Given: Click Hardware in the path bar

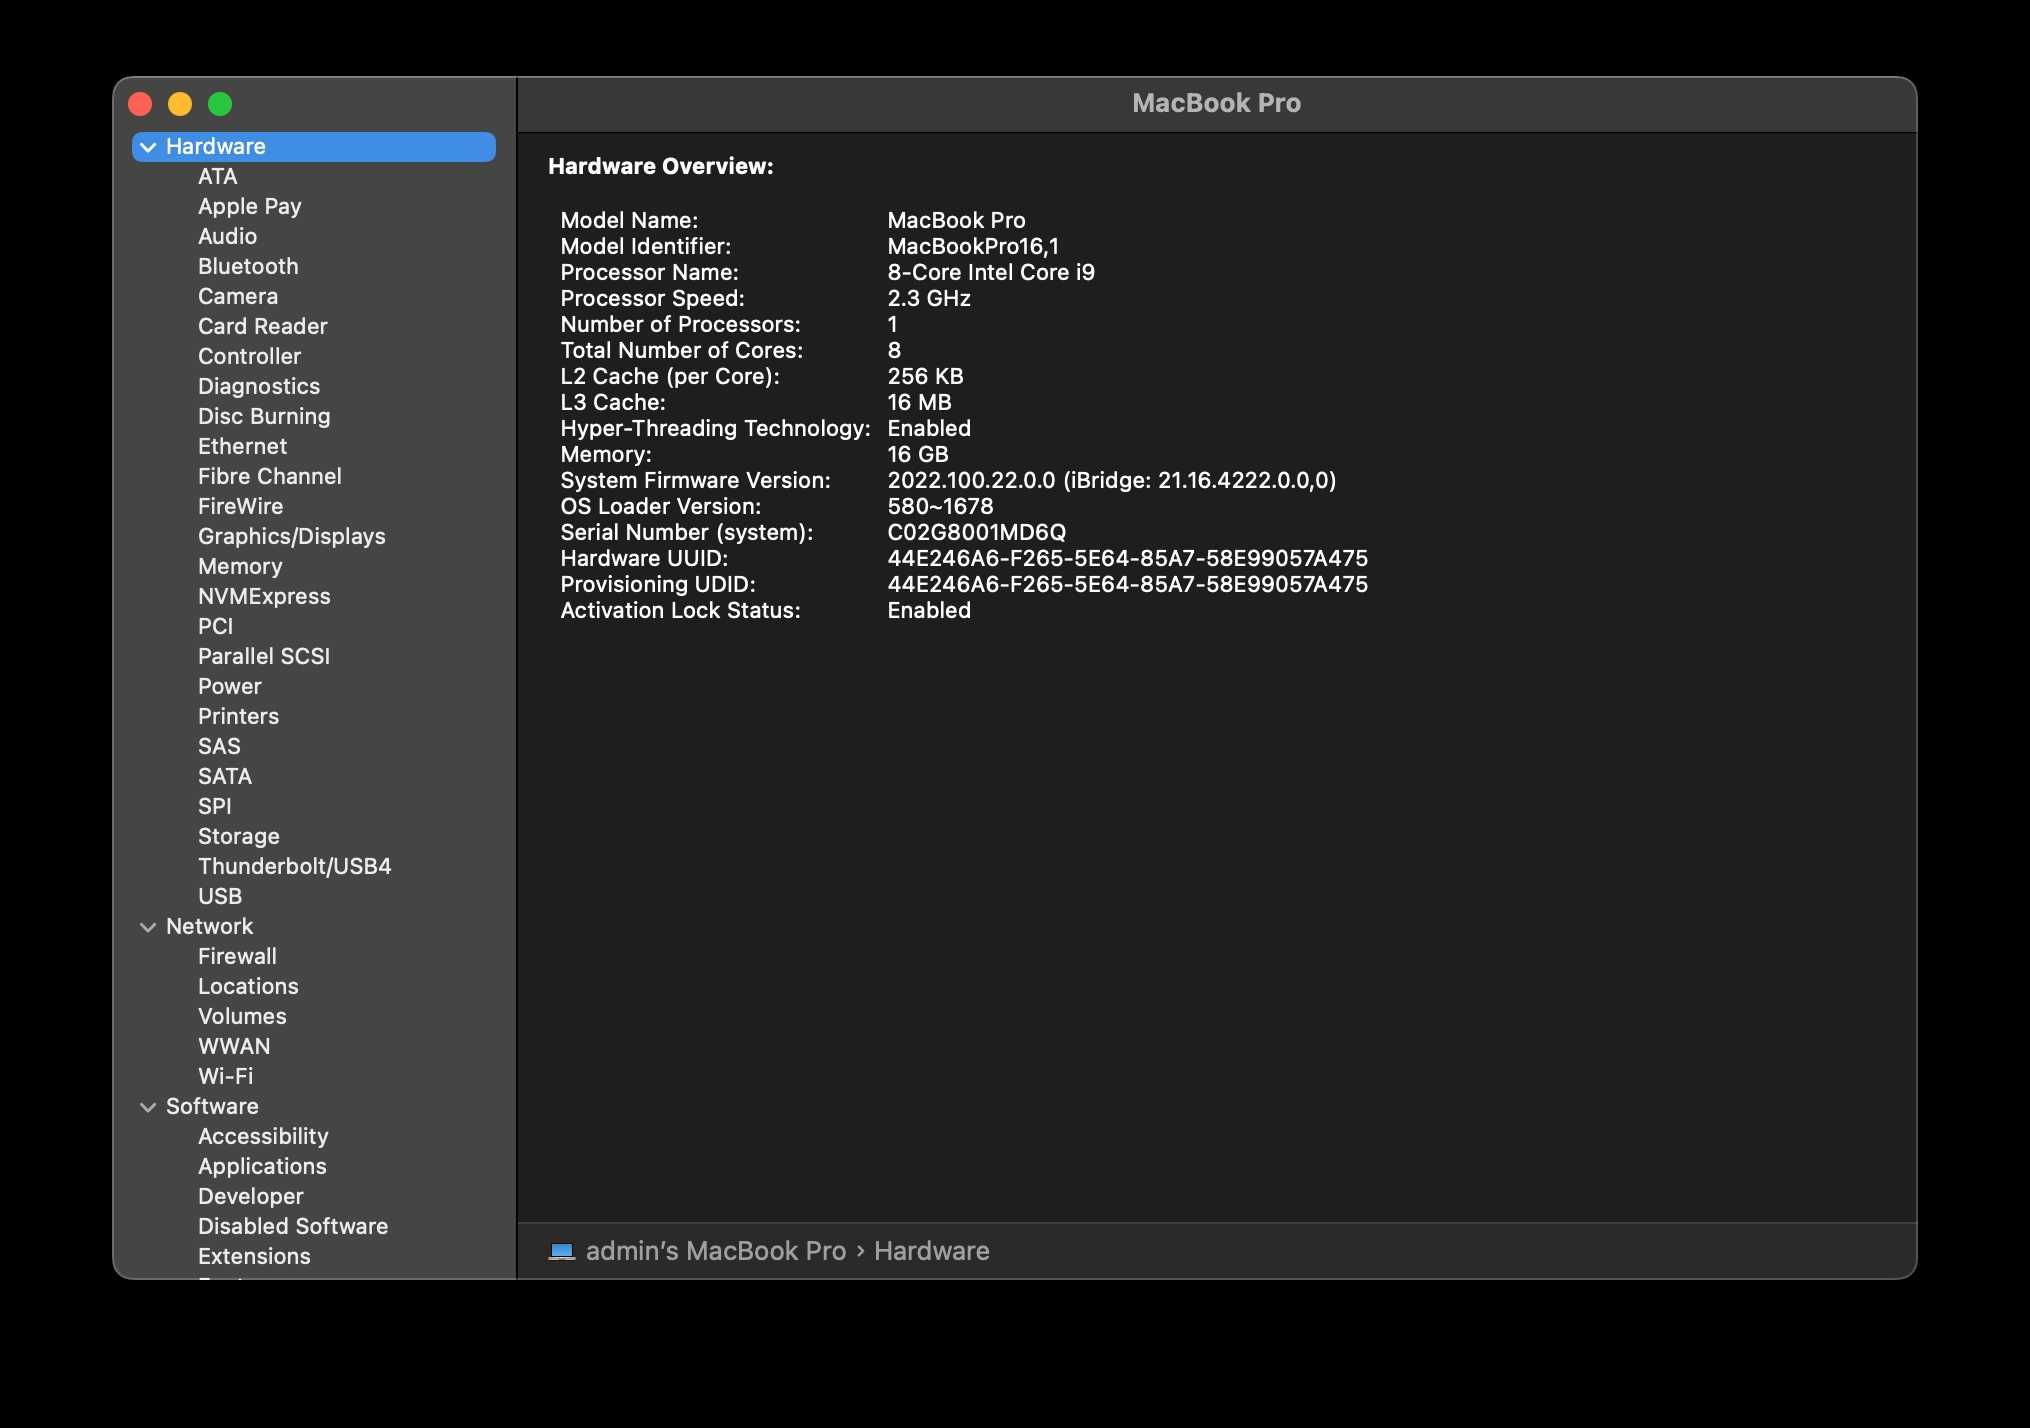Looking at the screenshot, I should (932, 1251).
